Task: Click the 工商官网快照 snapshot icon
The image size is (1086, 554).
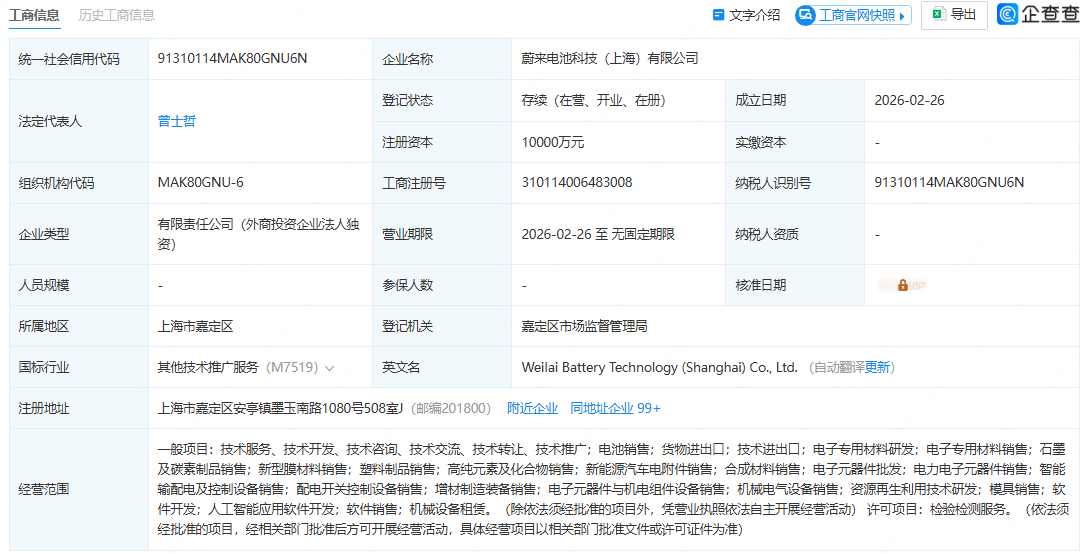Action: click(806, 15)
